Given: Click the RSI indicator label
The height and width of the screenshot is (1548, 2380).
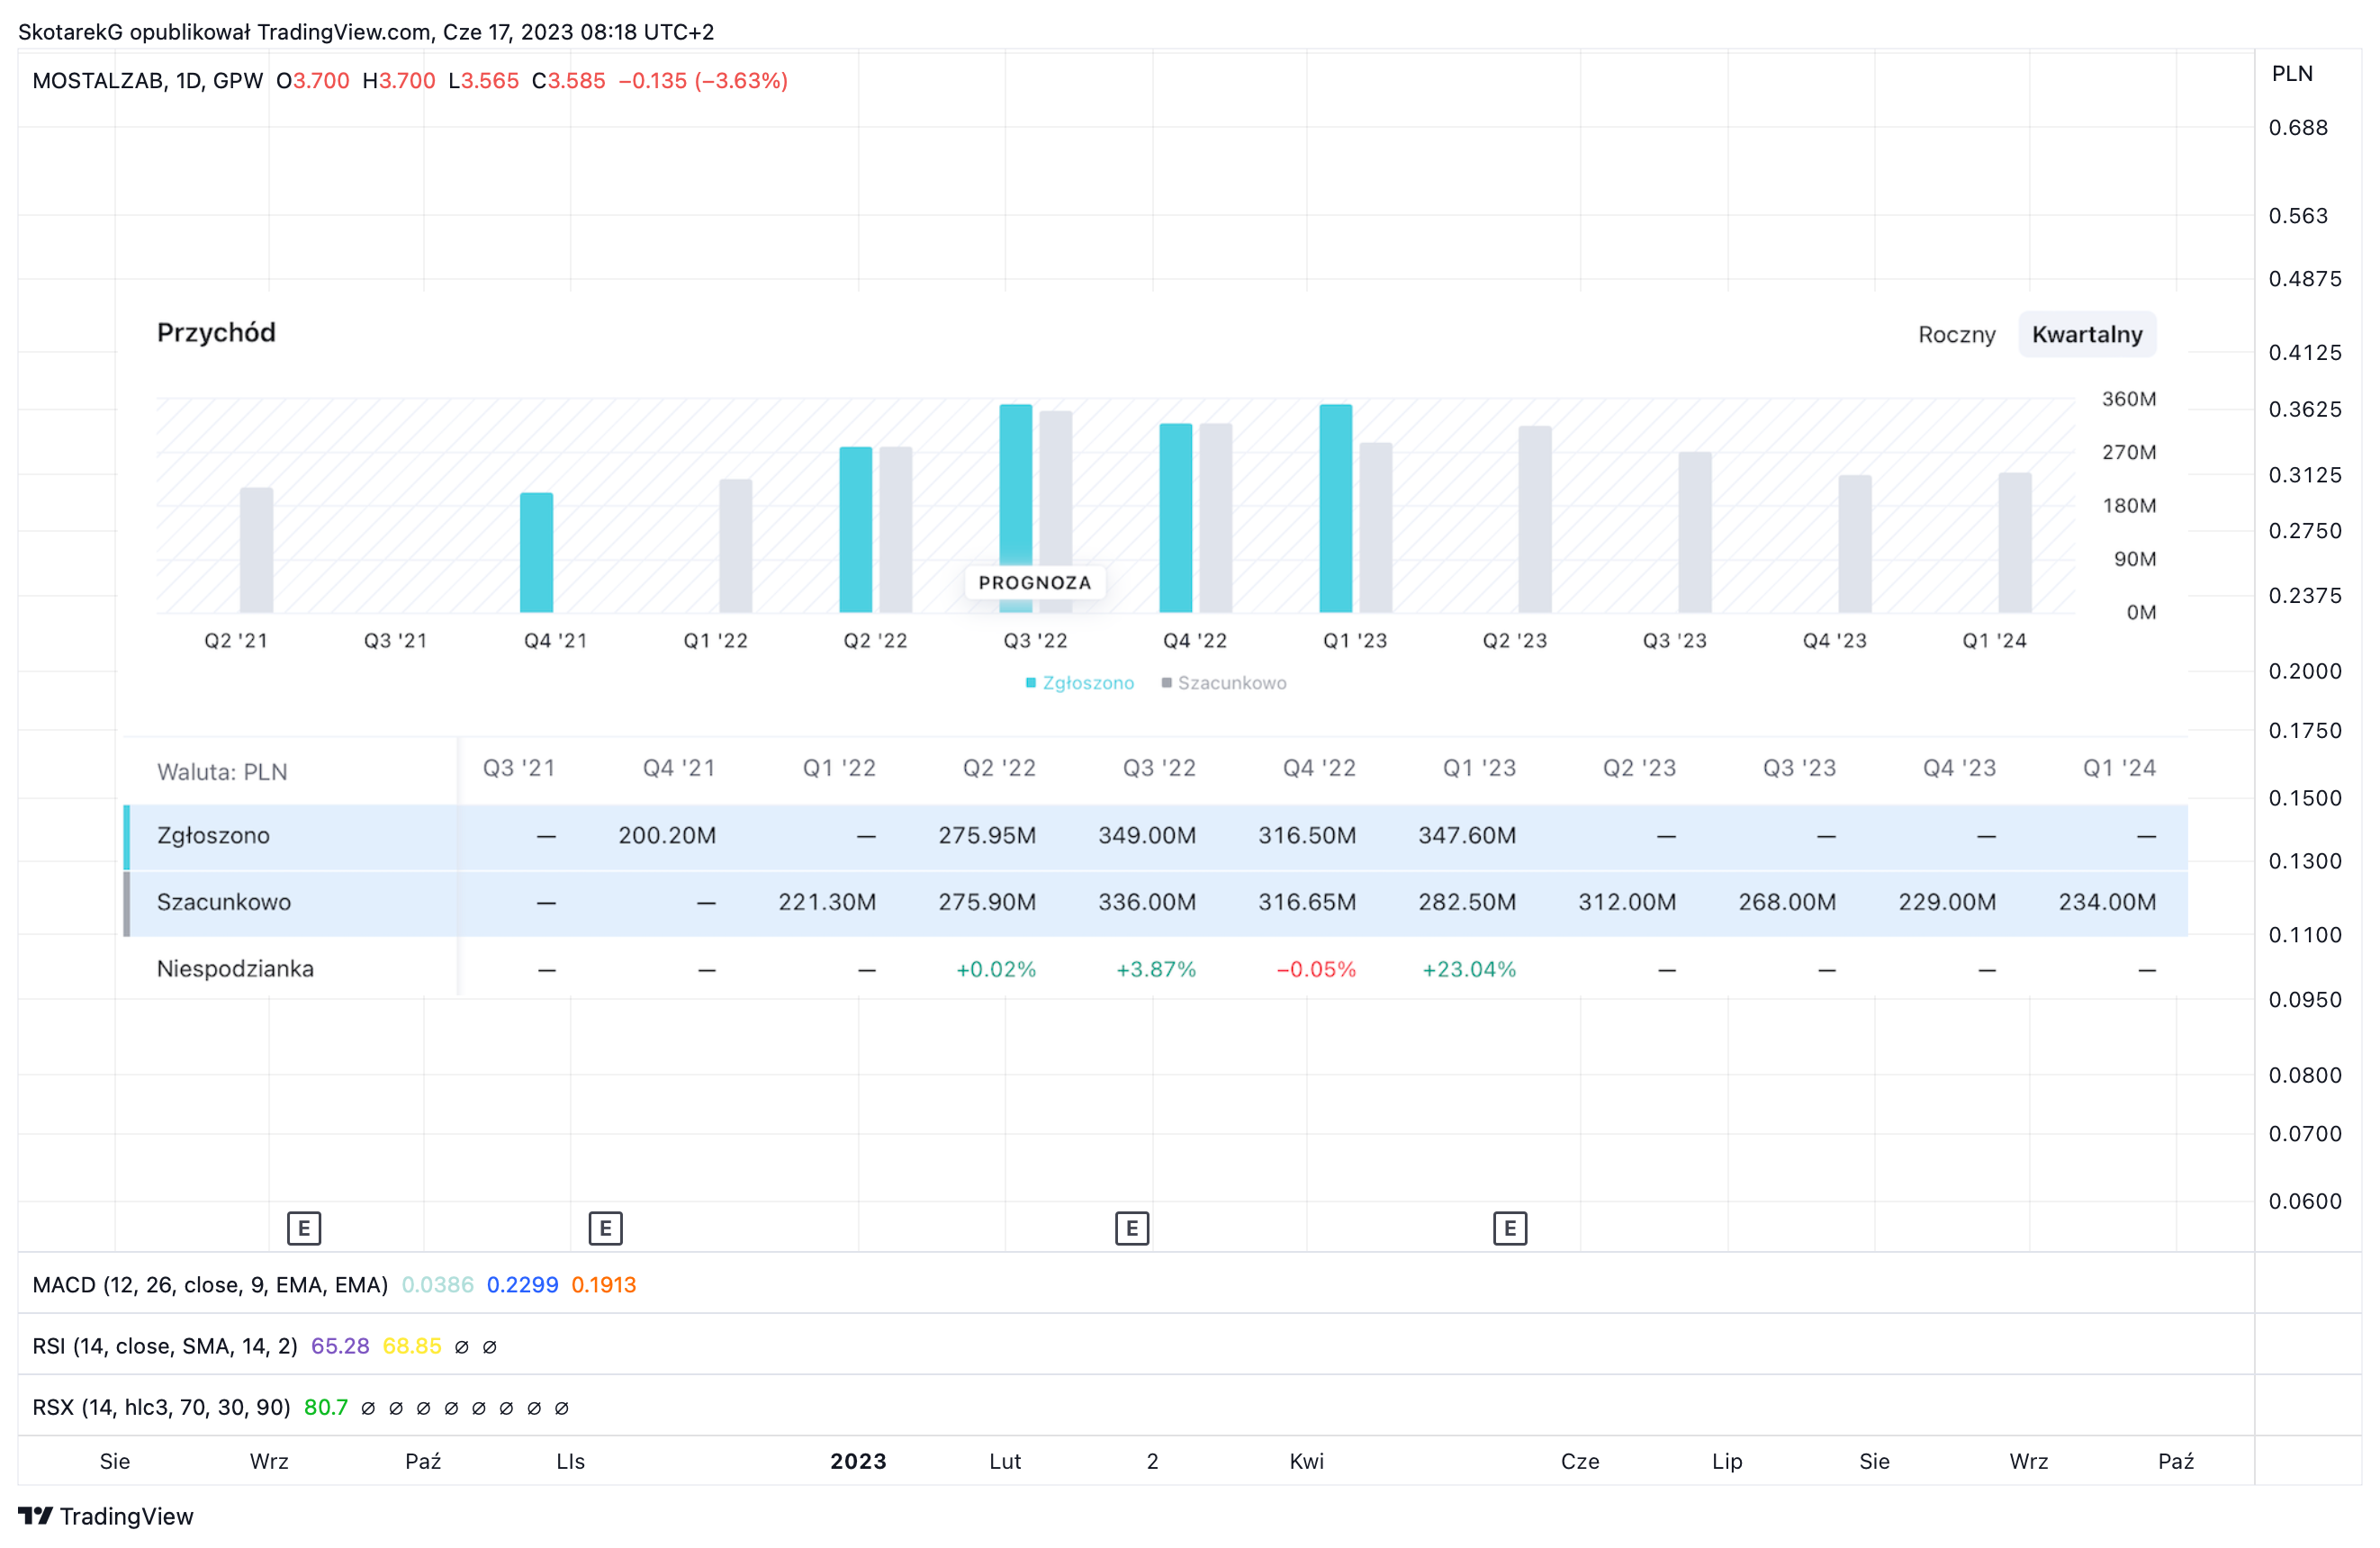Looking at the screenshot, I should [x=165, y=1346].
